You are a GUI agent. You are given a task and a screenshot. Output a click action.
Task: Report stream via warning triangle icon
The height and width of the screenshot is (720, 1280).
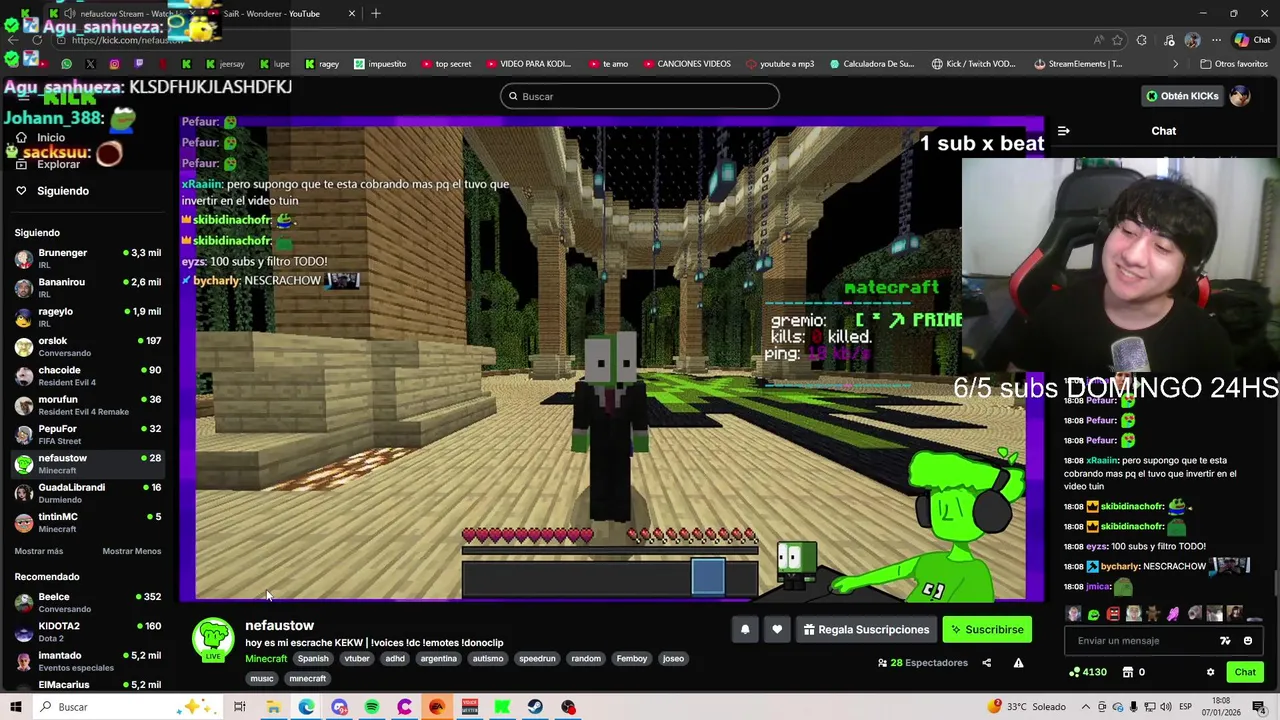tap(1018, 663)
